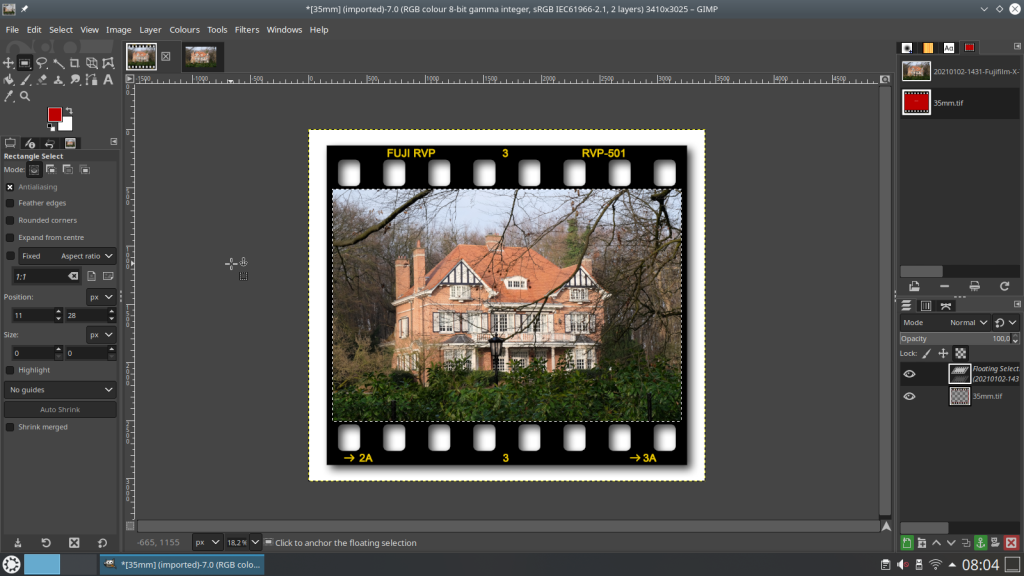
Task: Open the Windows menu
Action: coord(284,29)
